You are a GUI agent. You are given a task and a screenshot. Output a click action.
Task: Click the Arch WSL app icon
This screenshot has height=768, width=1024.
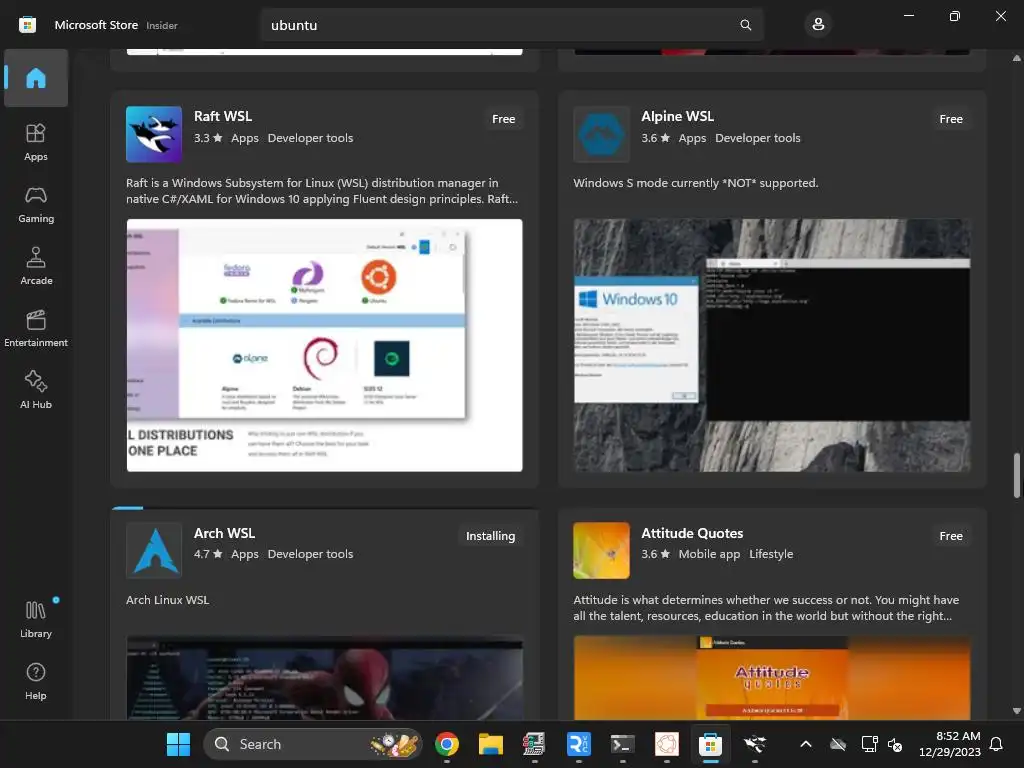154,550
